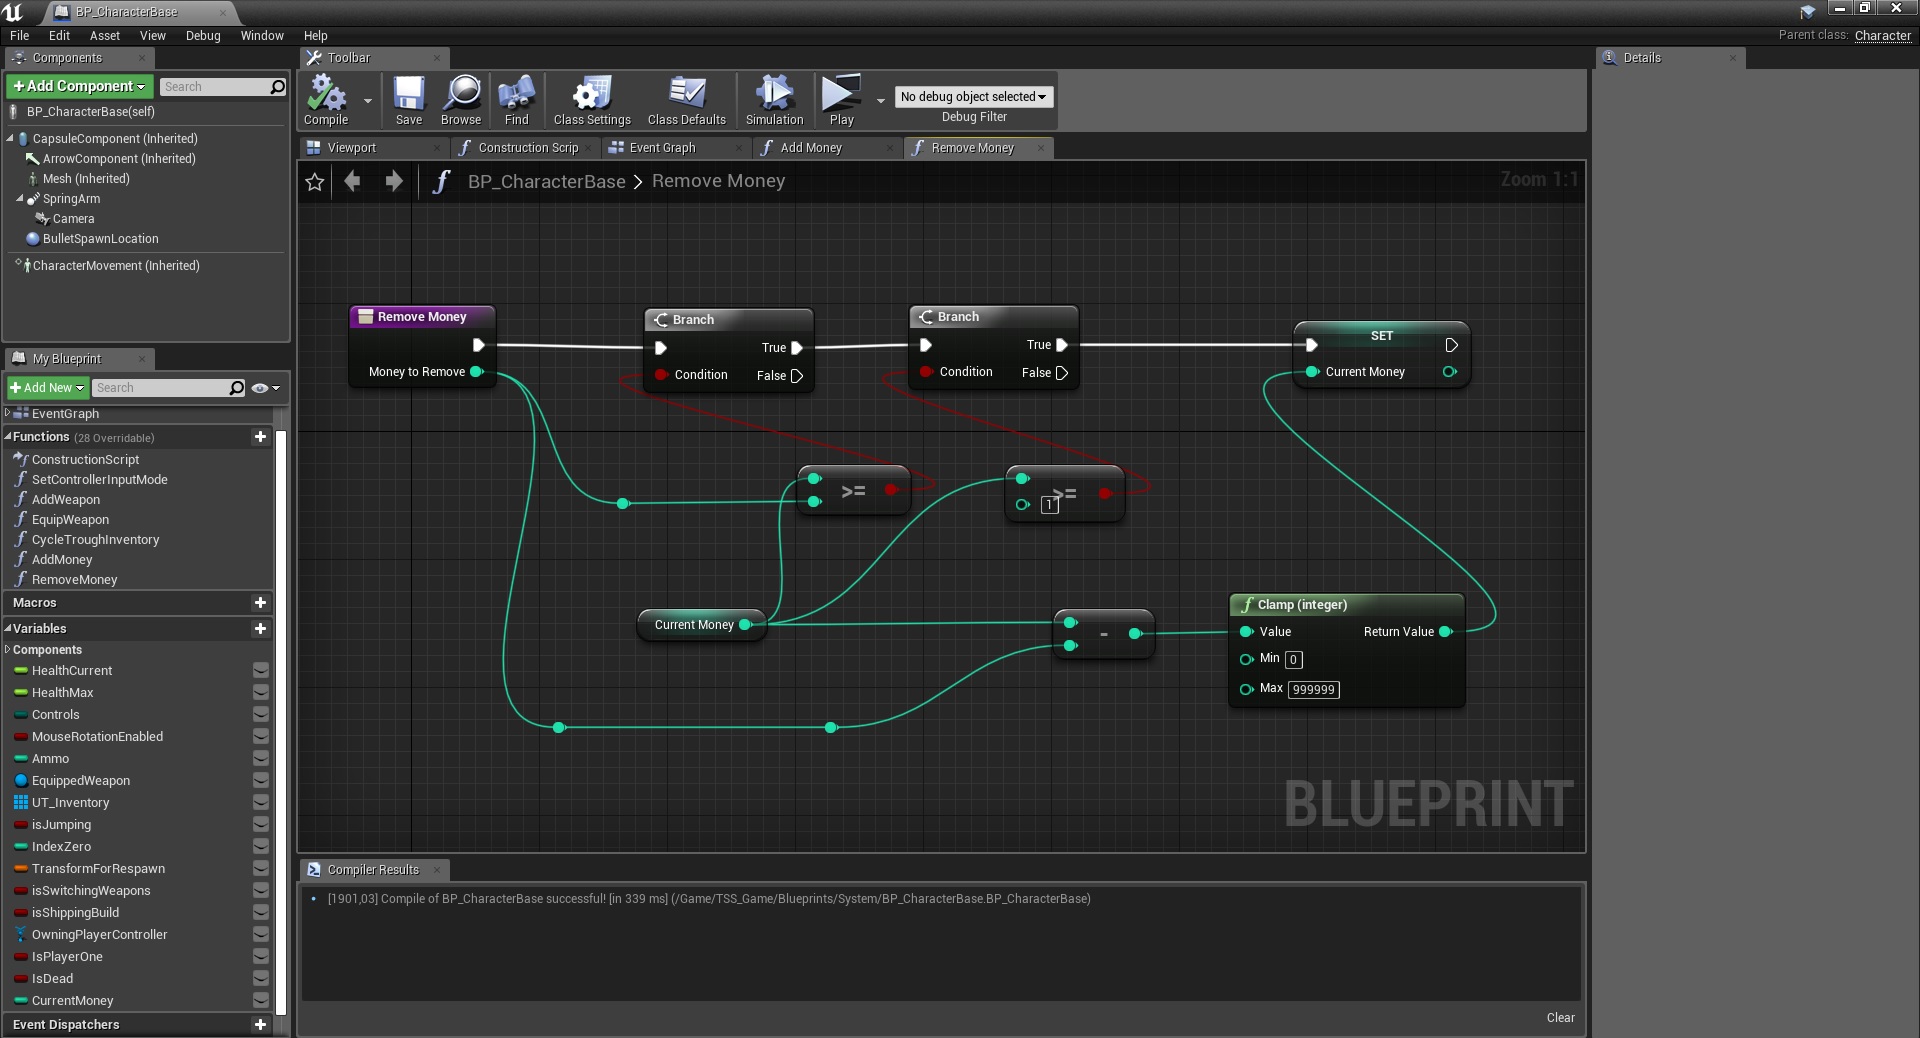Toggle visibility icon next to CurrentMoney variable
This screenshot has width=1920, height=1038.
click(261, 1001)
